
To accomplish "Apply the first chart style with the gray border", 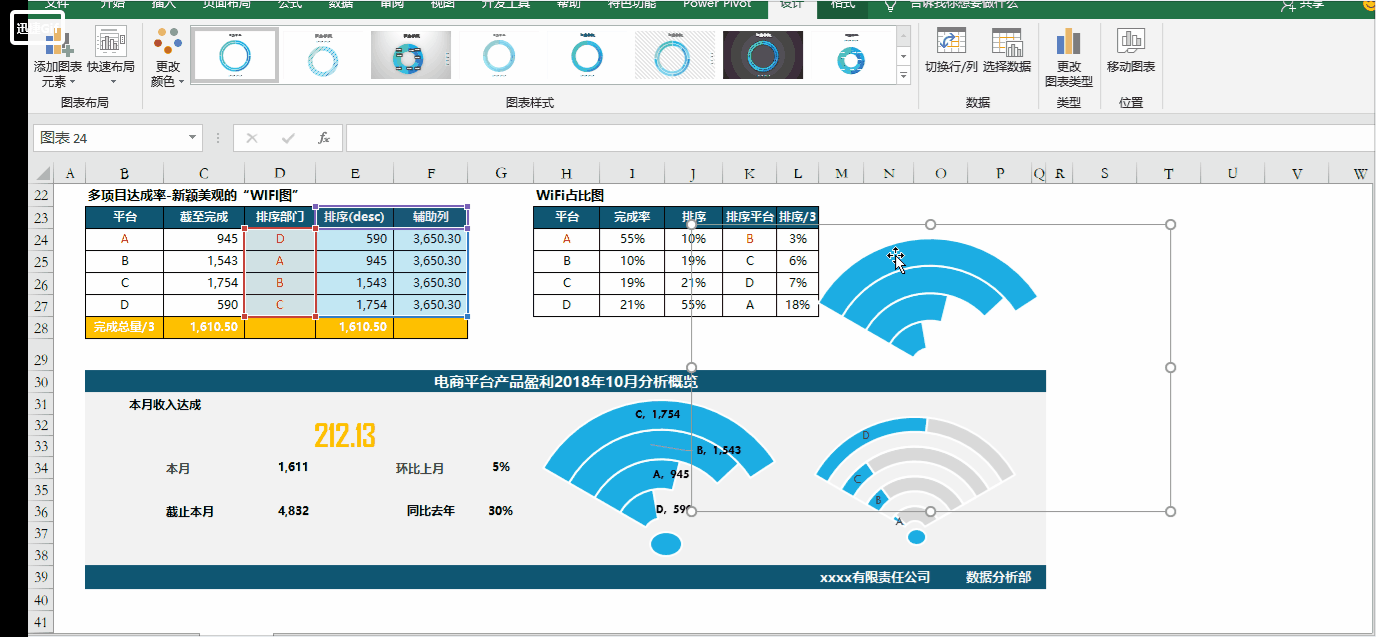I will (235, 54).
